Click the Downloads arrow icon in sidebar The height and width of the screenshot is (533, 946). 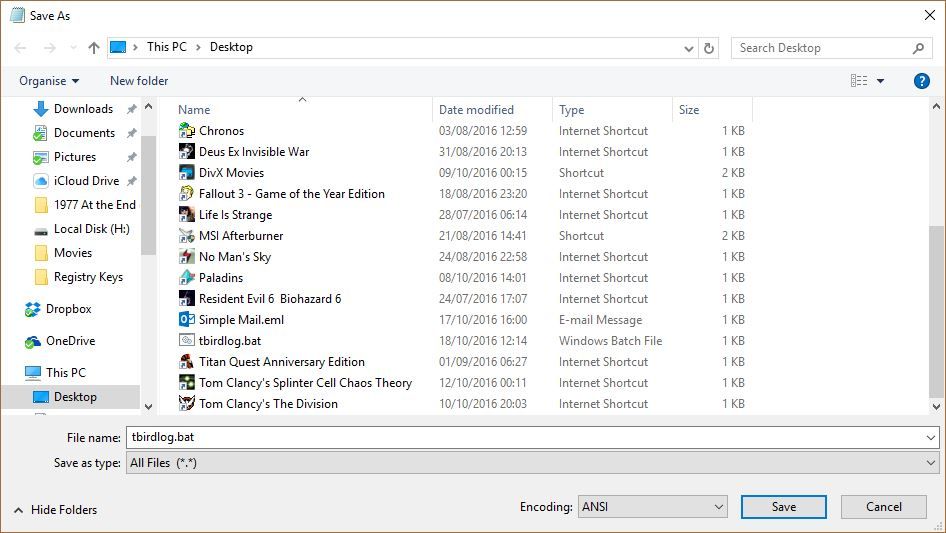[x=40, y=109]
